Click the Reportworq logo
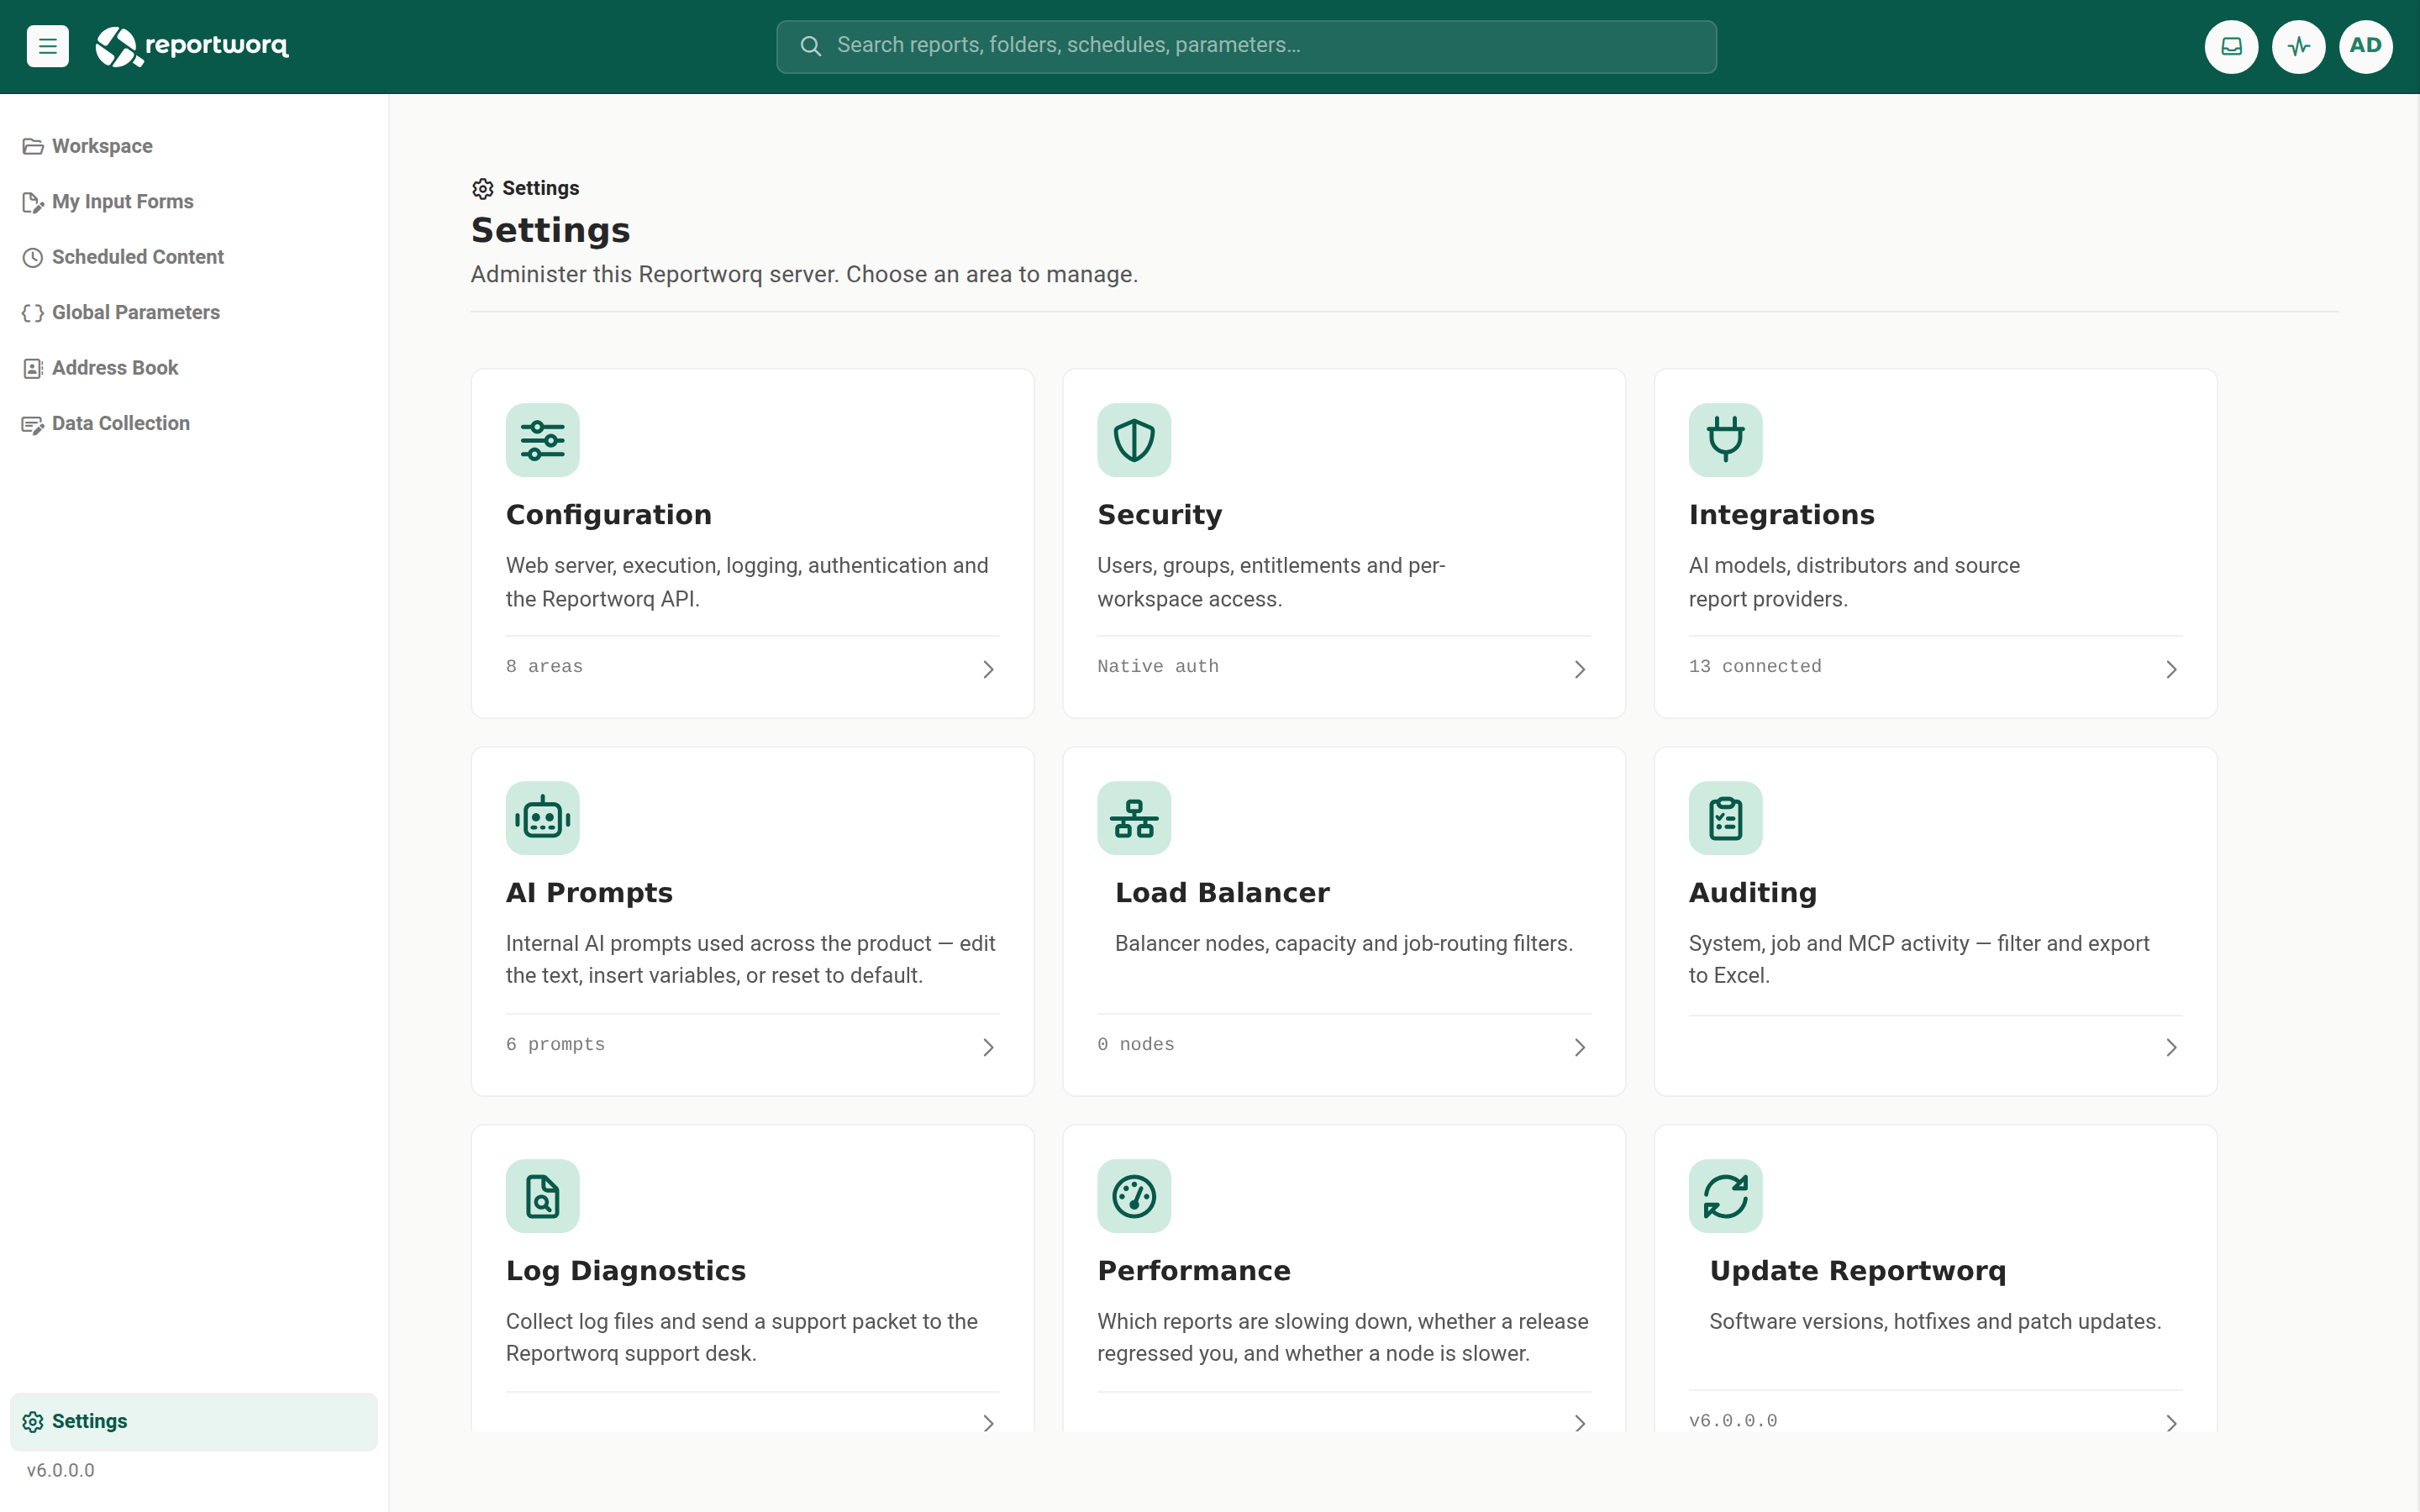Screen dimensions: 2420x1512 (192, 46)
